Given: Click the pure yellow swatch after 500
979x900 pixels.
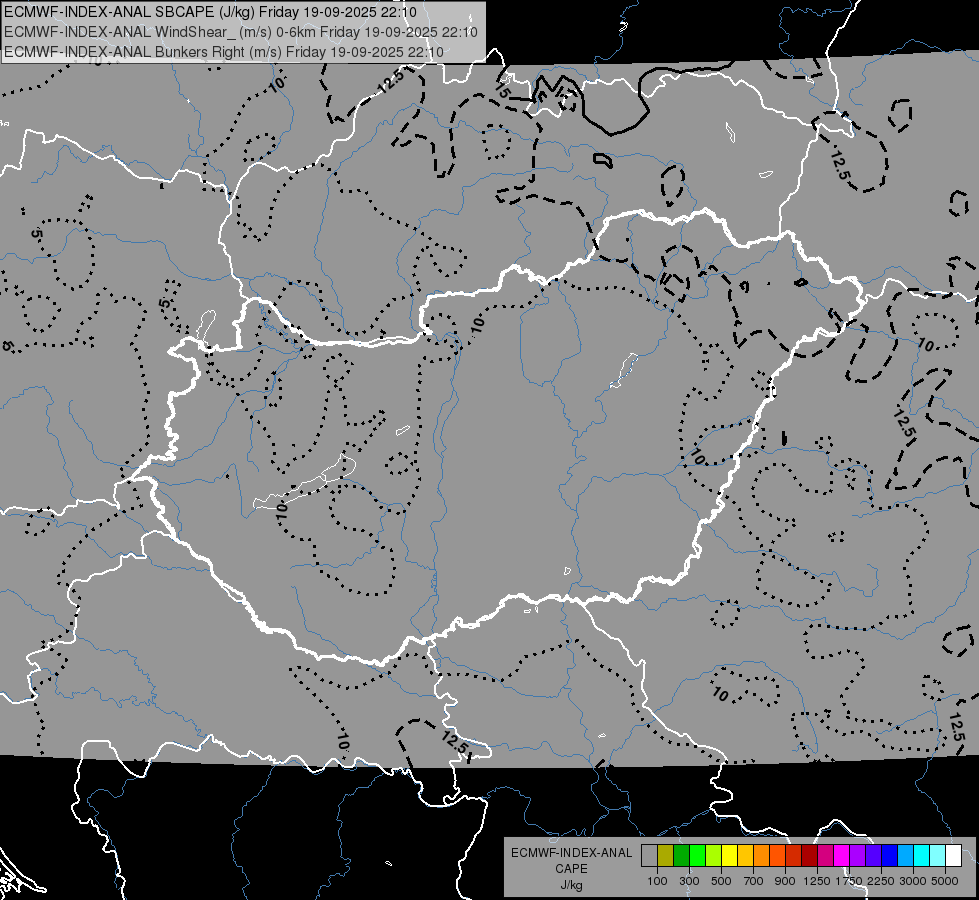Looking at the screenshot, I should click(729, 856).
